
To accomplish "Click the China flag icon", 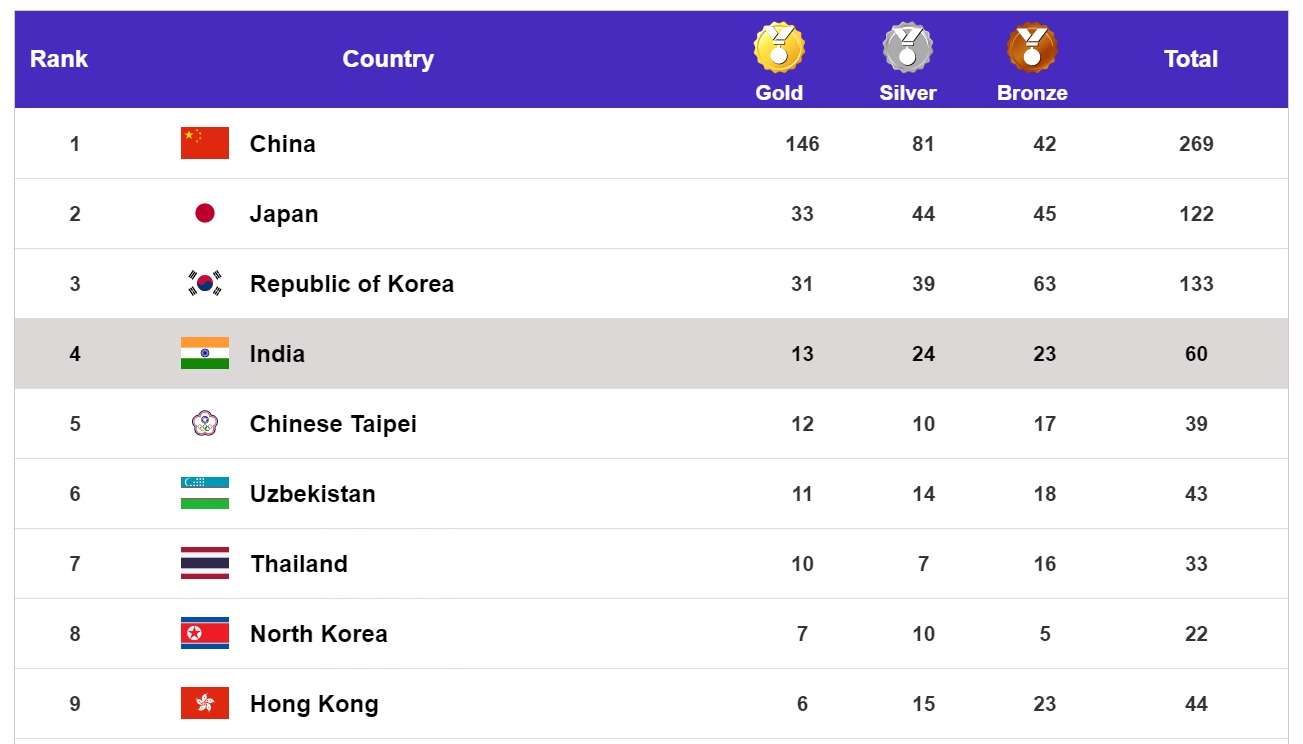I will pyautogui.click(x=205, y=143).
